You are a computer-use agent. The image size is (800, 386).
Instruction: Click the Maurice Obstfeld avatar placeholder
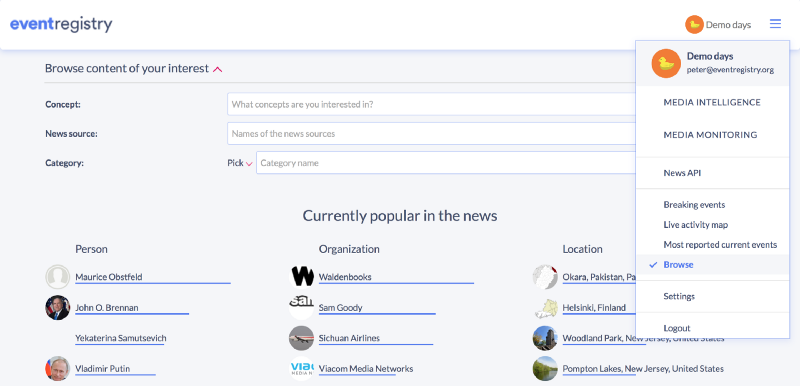click(58, 277)
